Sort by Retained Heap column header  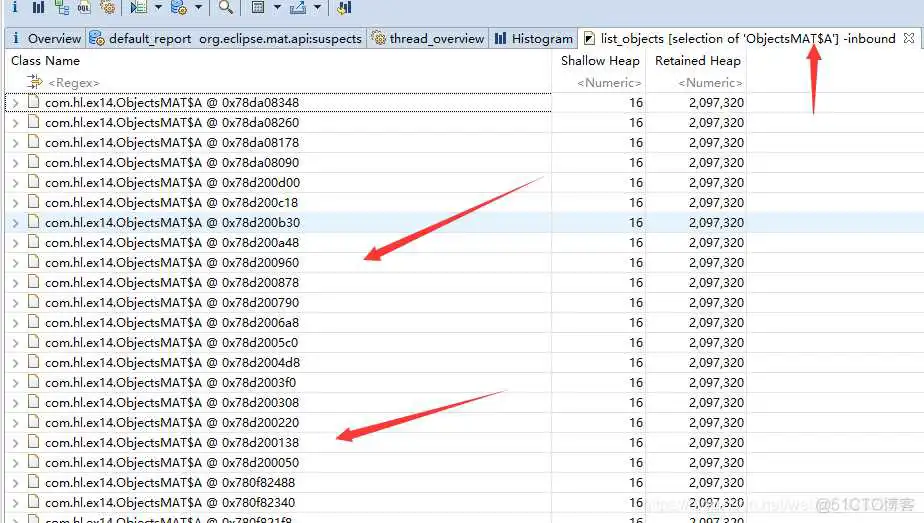pos(697,61)
